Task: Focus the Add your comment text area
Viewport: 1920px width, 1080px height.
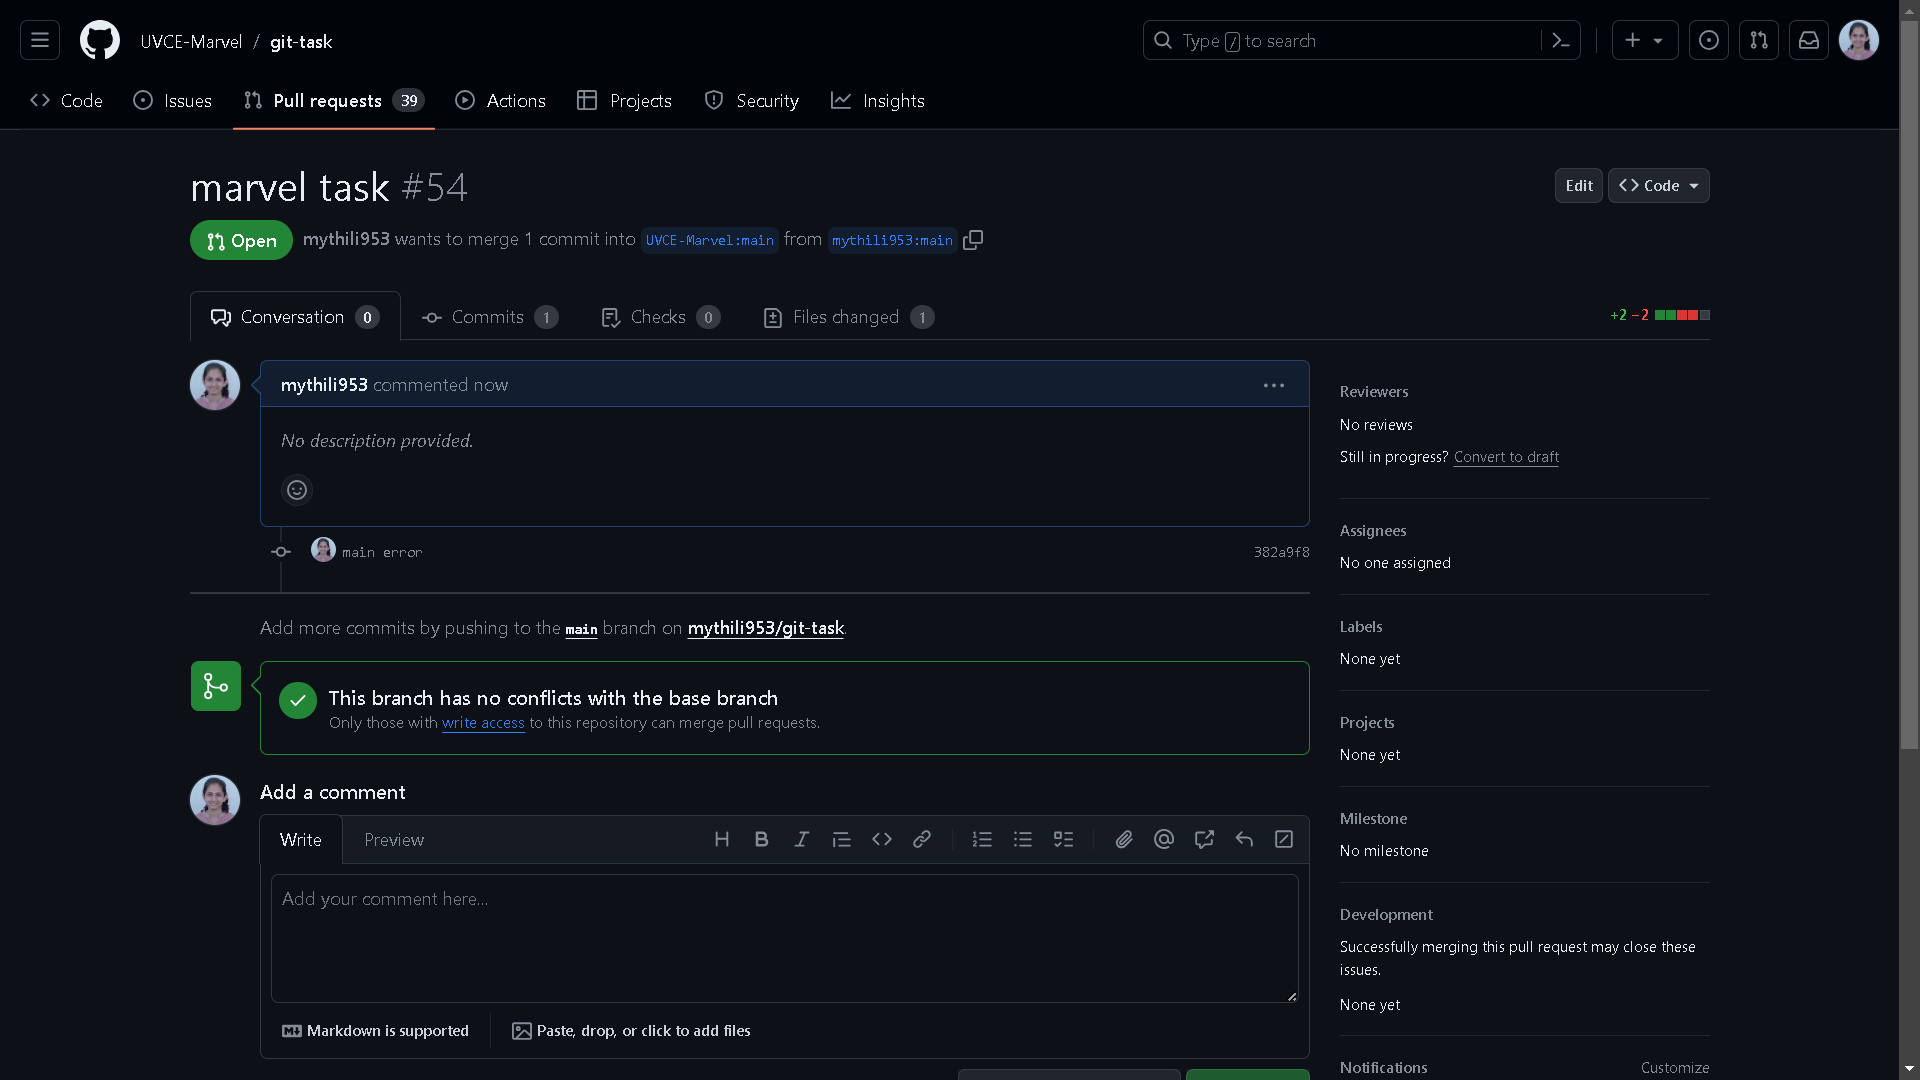Action: point(785,939)
